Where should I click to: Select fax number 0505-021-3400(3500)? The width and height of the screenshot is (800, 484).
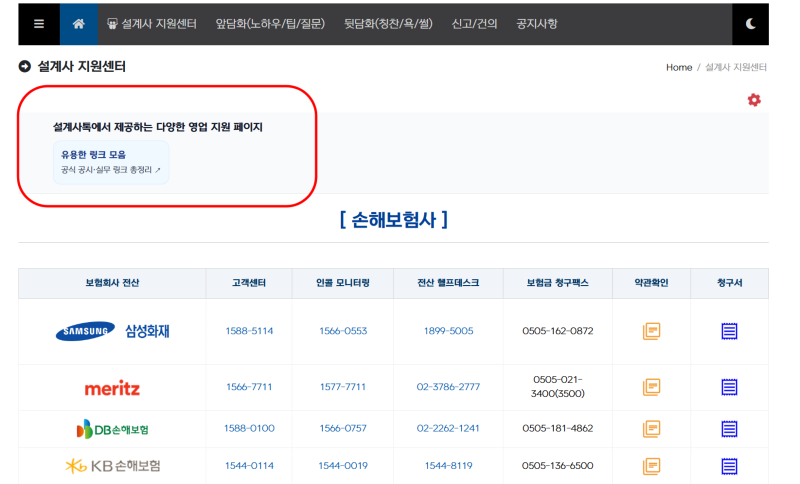pyautogui.click(x=558, y=387)
